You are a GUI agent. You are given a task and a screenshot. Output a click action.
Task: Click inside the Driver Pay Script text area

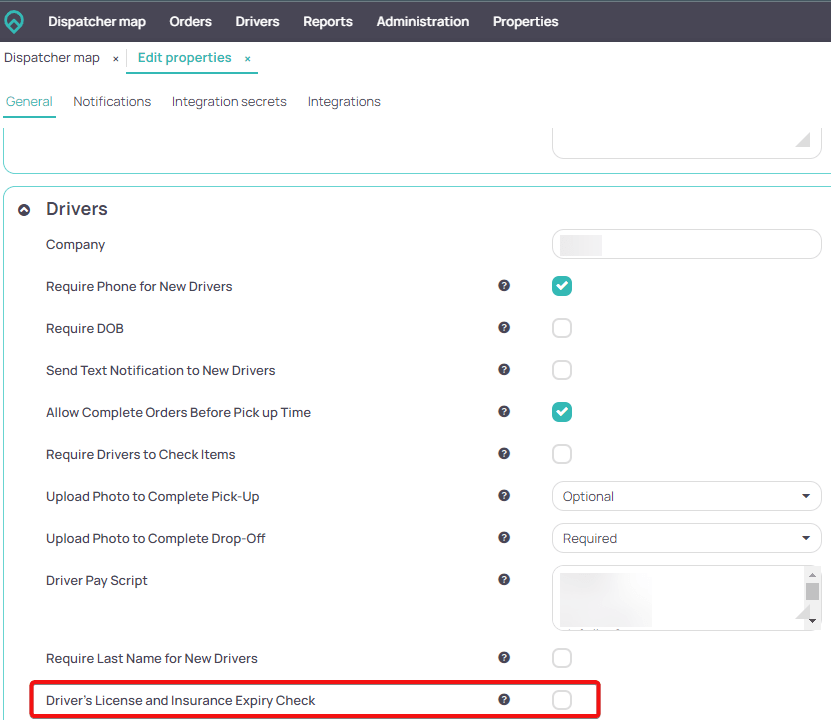(x=678, y=598)
